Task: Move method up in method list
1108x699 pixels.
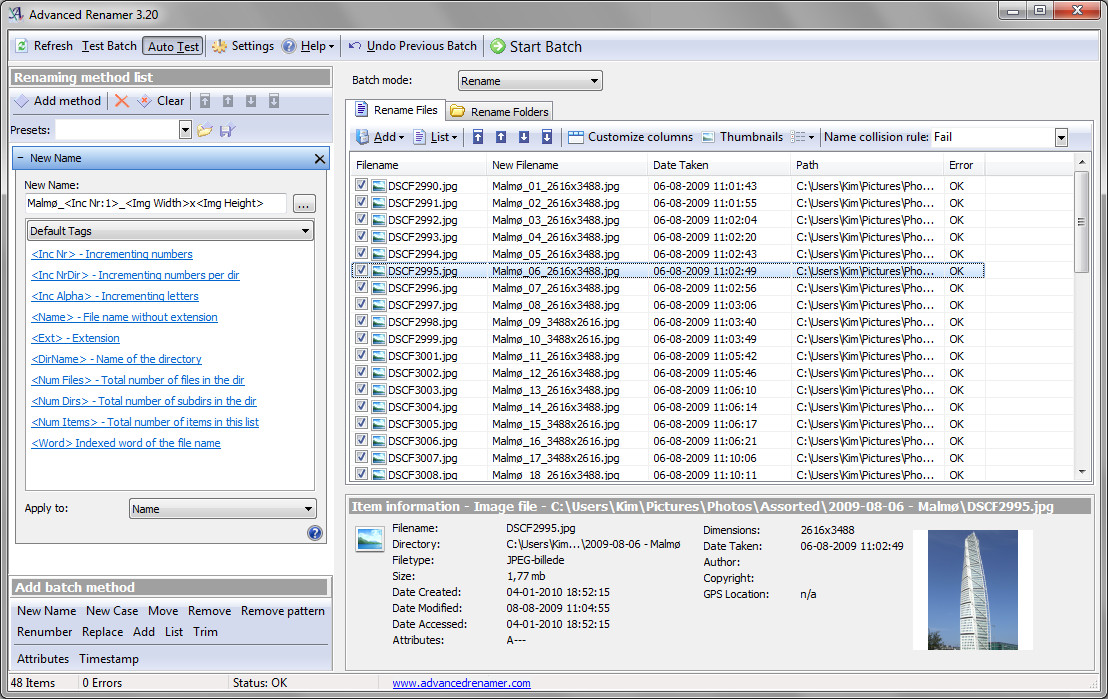Action: click(x=228, y=101)
